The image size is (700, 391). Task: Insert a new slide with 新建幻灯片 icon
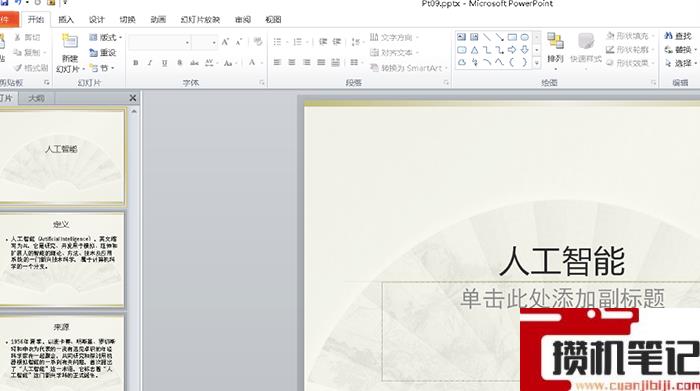coord(70,42)
